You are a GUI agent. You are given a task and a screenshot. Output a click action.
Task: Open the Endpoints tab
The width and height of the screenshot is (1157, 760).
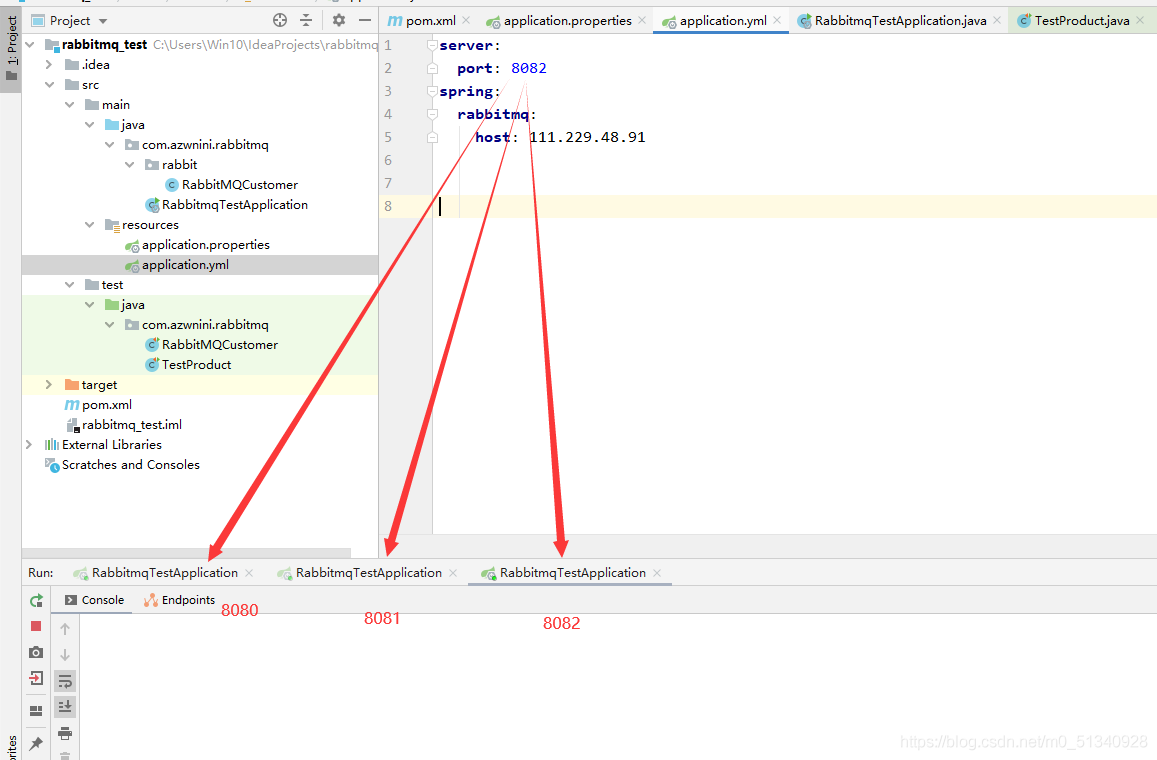179,600
